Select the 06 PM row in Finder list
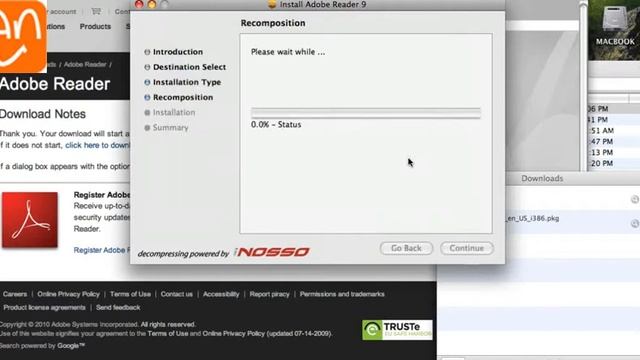640x360 pixels. pos(613,109)
